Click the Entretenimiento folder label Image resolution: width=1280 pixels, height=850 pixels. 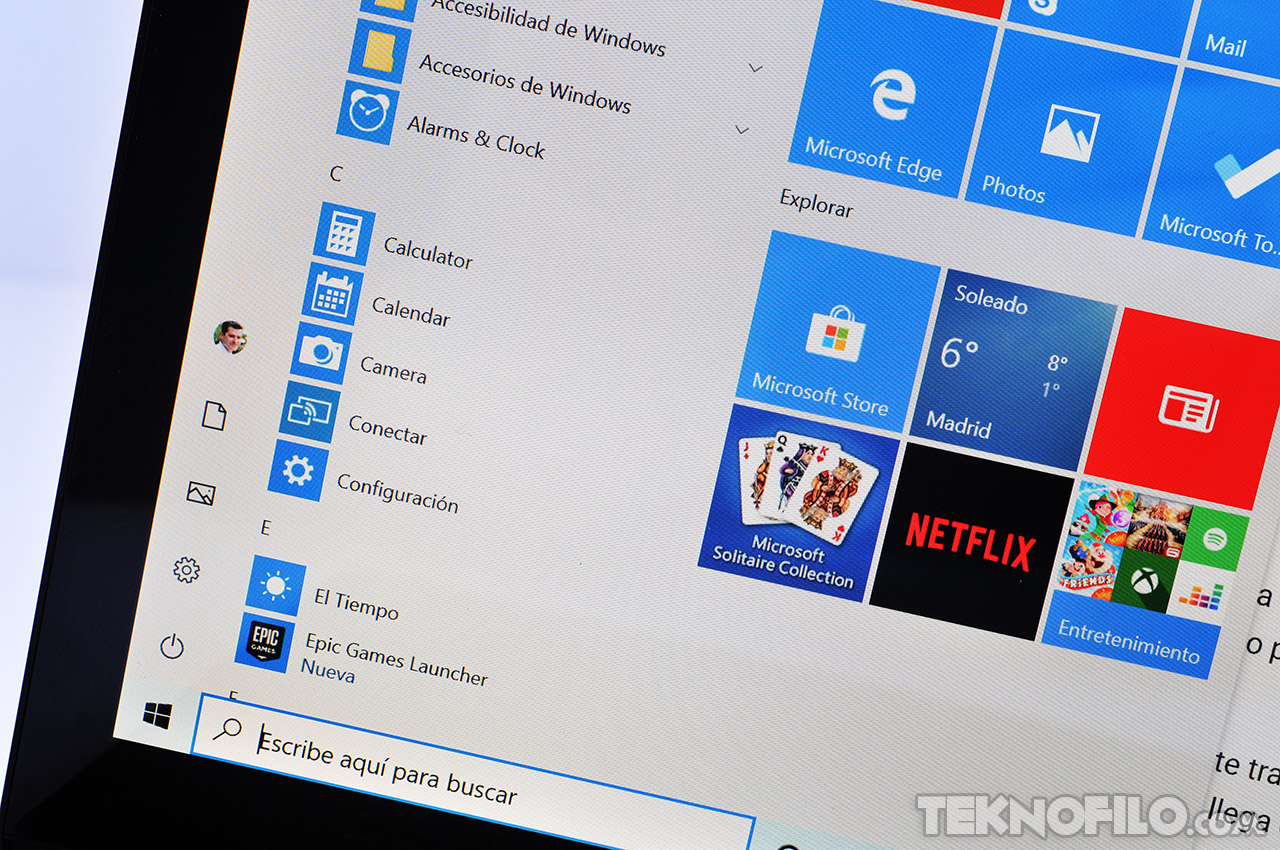[x=1129, y=641]
